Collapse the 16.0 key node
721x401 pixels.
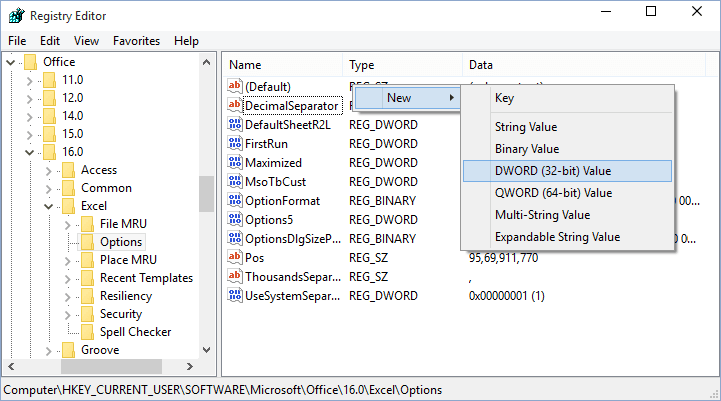pyautogui.click(x=29, y=152)
